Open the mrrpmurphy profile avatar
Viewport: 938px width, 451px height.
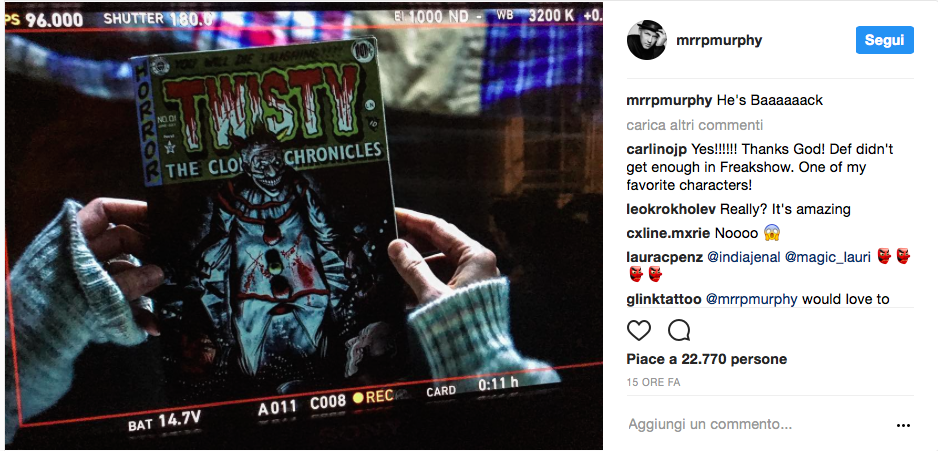click(x=646, y=40)
